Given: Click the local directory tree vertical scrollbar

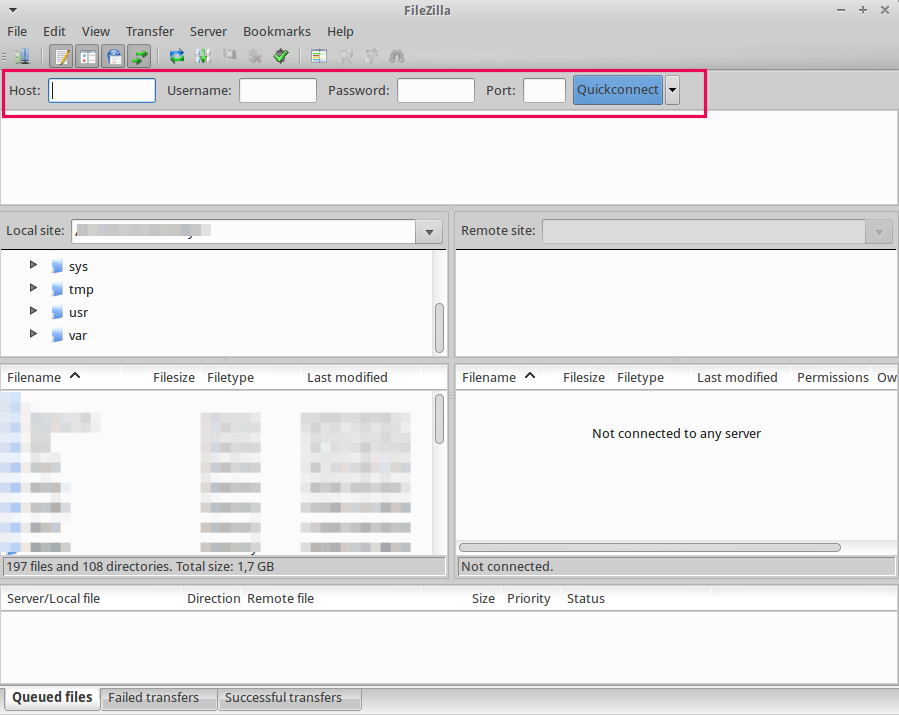Looking at the screenshot, I should coord(440,327).
